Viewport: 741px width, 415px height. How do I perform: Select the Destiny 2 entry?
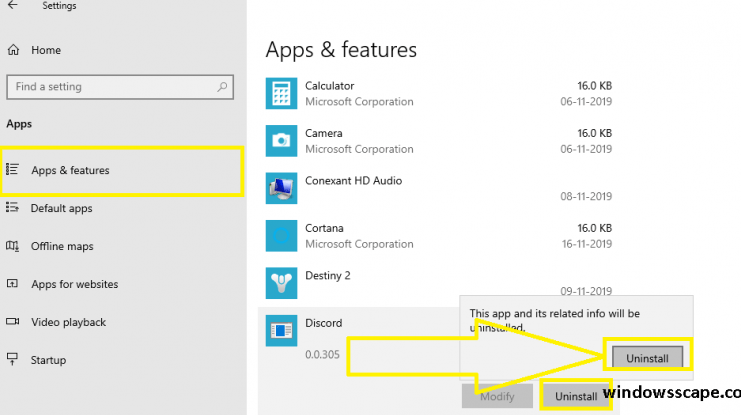coord(328,276)
